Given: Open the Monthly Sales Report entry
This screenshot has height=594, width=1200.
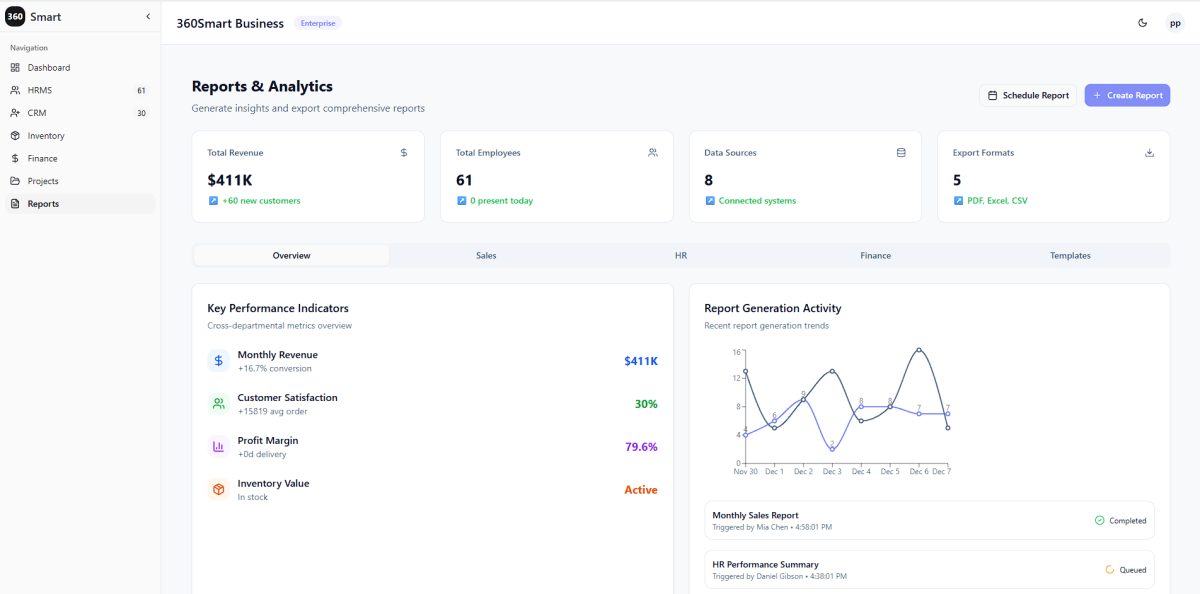Looking at the screenshot, I should pos(755,515).
